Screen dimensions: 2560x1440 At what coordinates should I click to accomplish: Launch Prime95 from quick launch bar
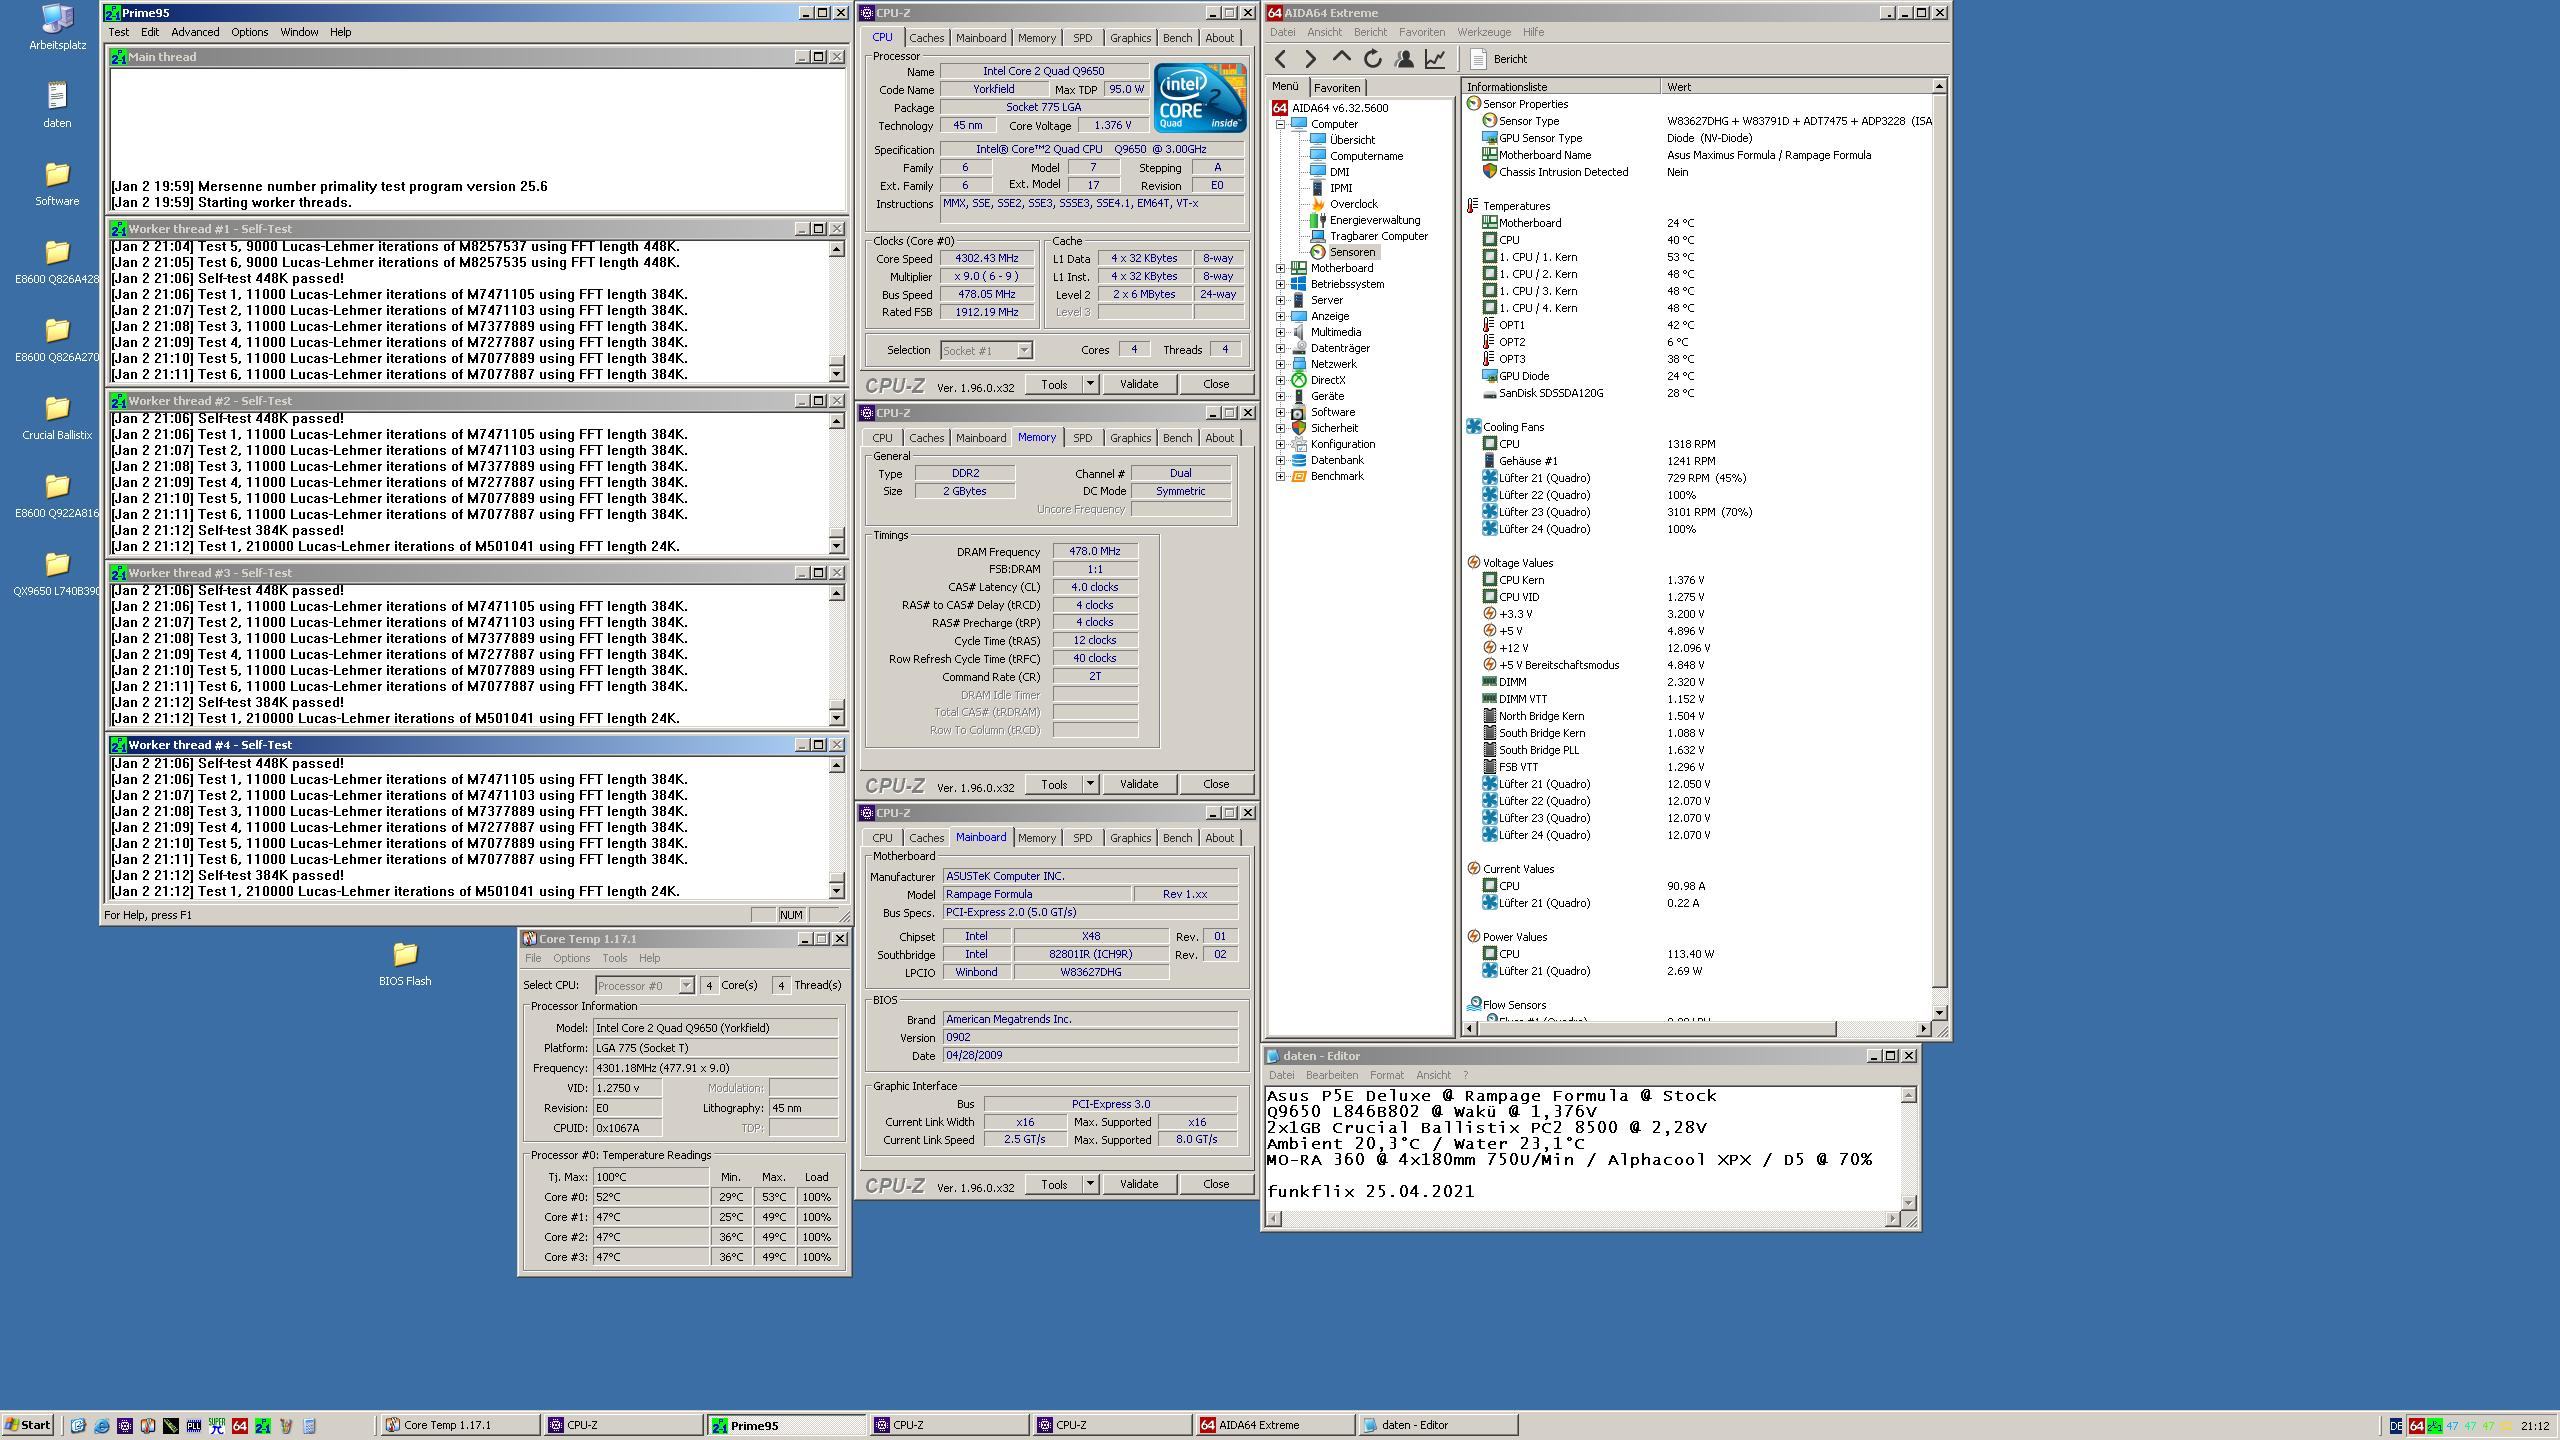262,1426
